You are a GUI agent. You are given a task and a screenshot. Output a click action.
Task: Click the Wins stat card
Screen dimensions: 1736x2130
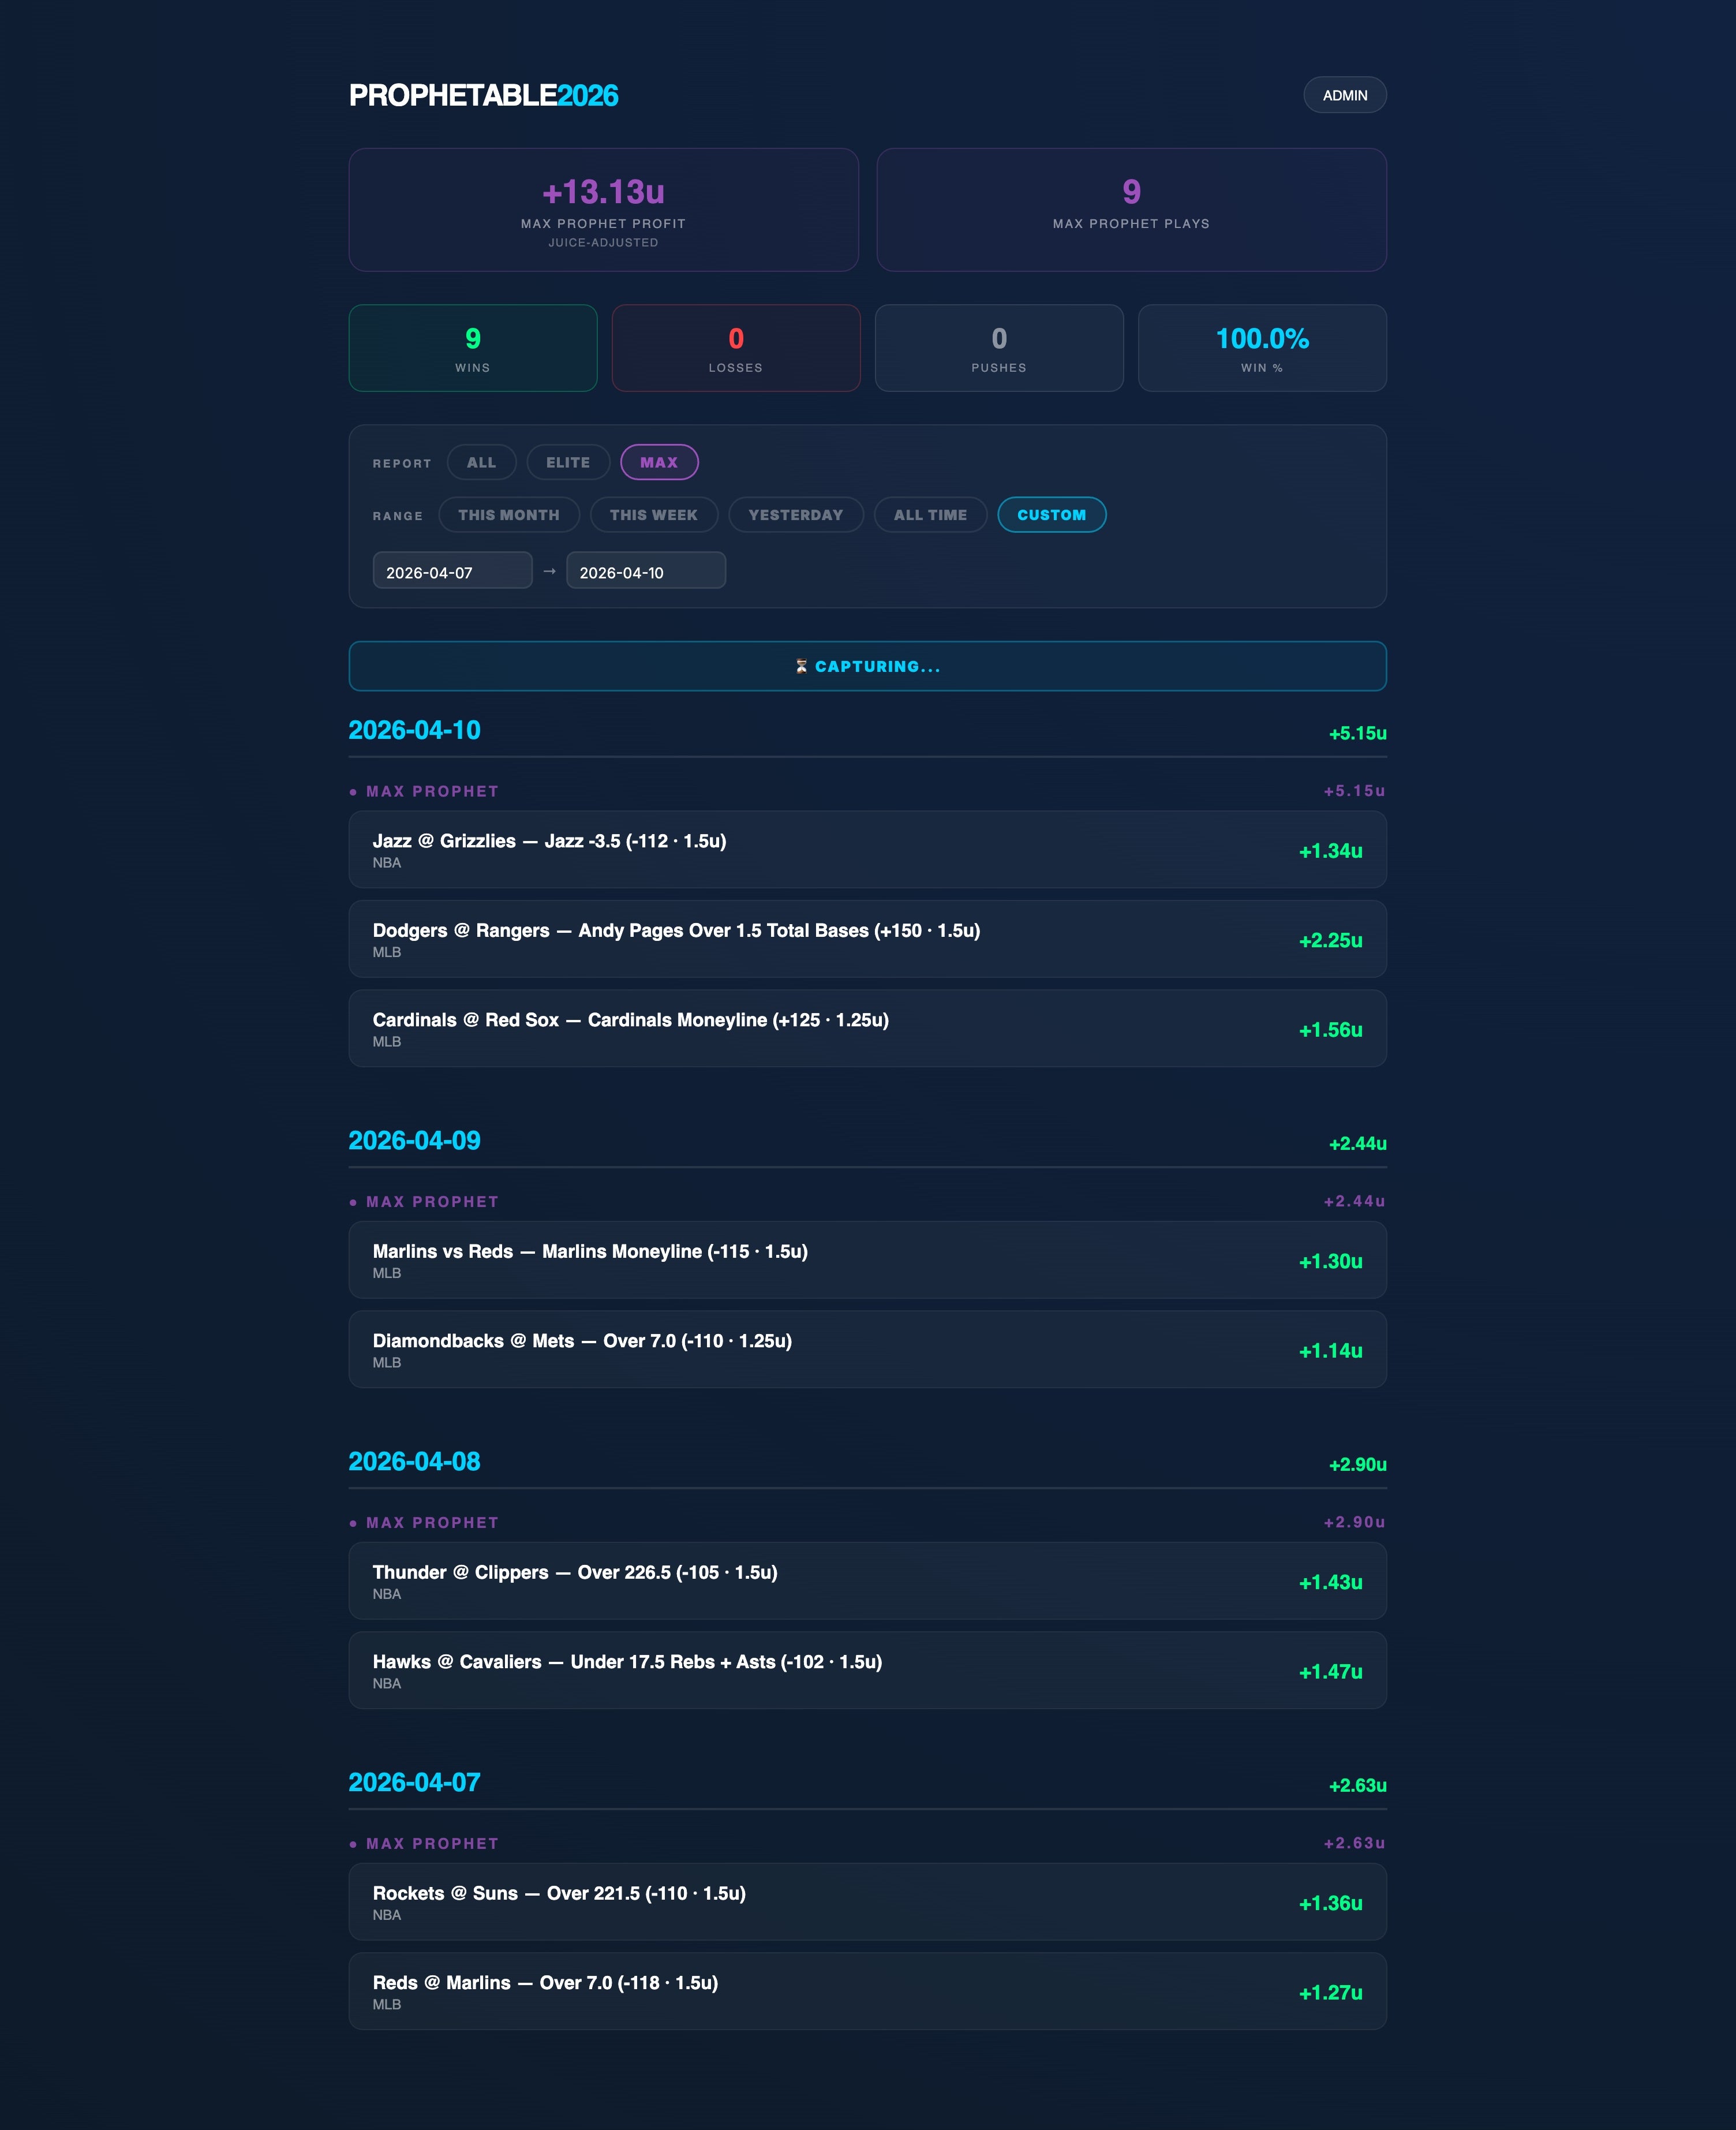click(473, 348)
